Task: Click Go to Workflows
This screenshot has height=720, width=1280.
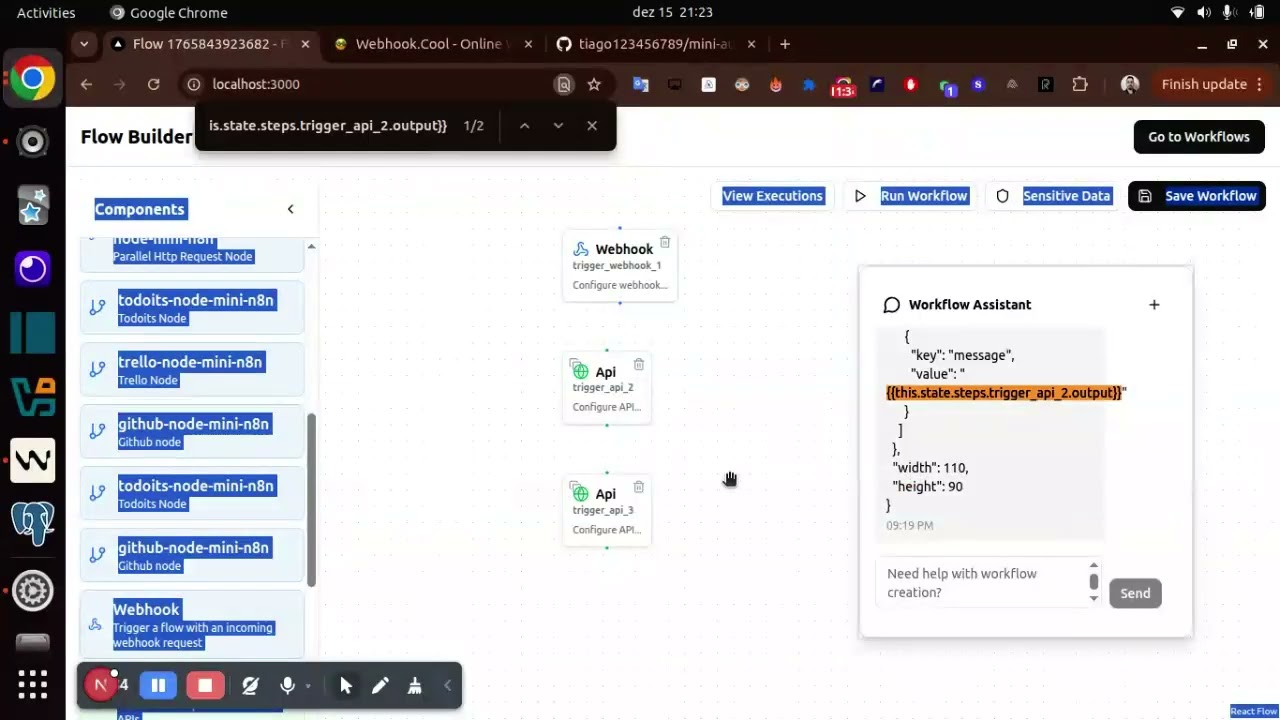Action: (1199, 137)
